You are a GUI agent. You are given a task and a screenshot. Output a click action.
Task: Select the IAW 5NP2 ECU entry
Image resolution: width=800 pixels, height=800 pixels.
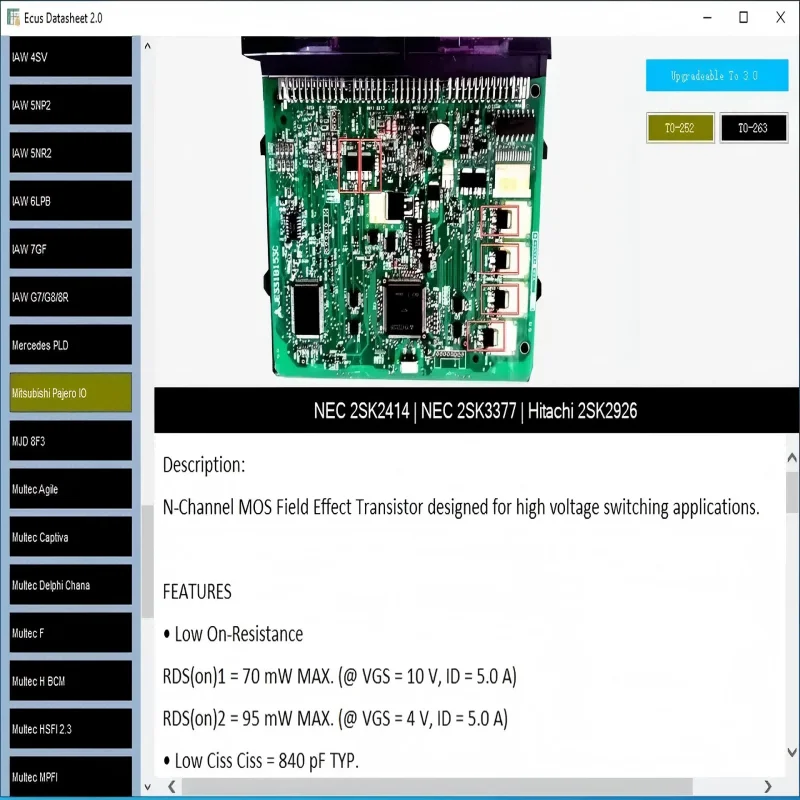(x=68, y=105)
